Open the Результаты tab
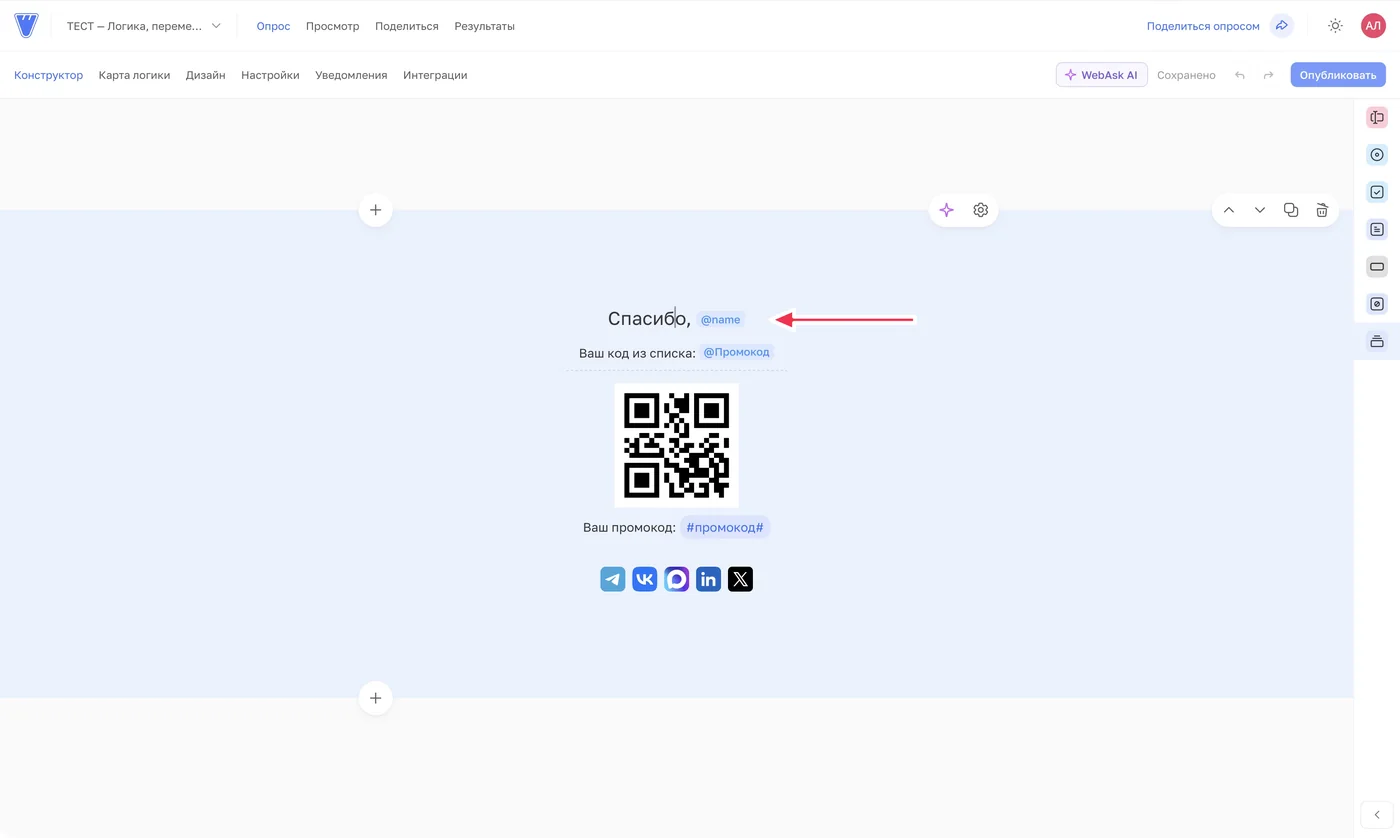Image resolution: width=1400 pixels, height=838 pixels. pyautogui.click(x=484, y=26)
